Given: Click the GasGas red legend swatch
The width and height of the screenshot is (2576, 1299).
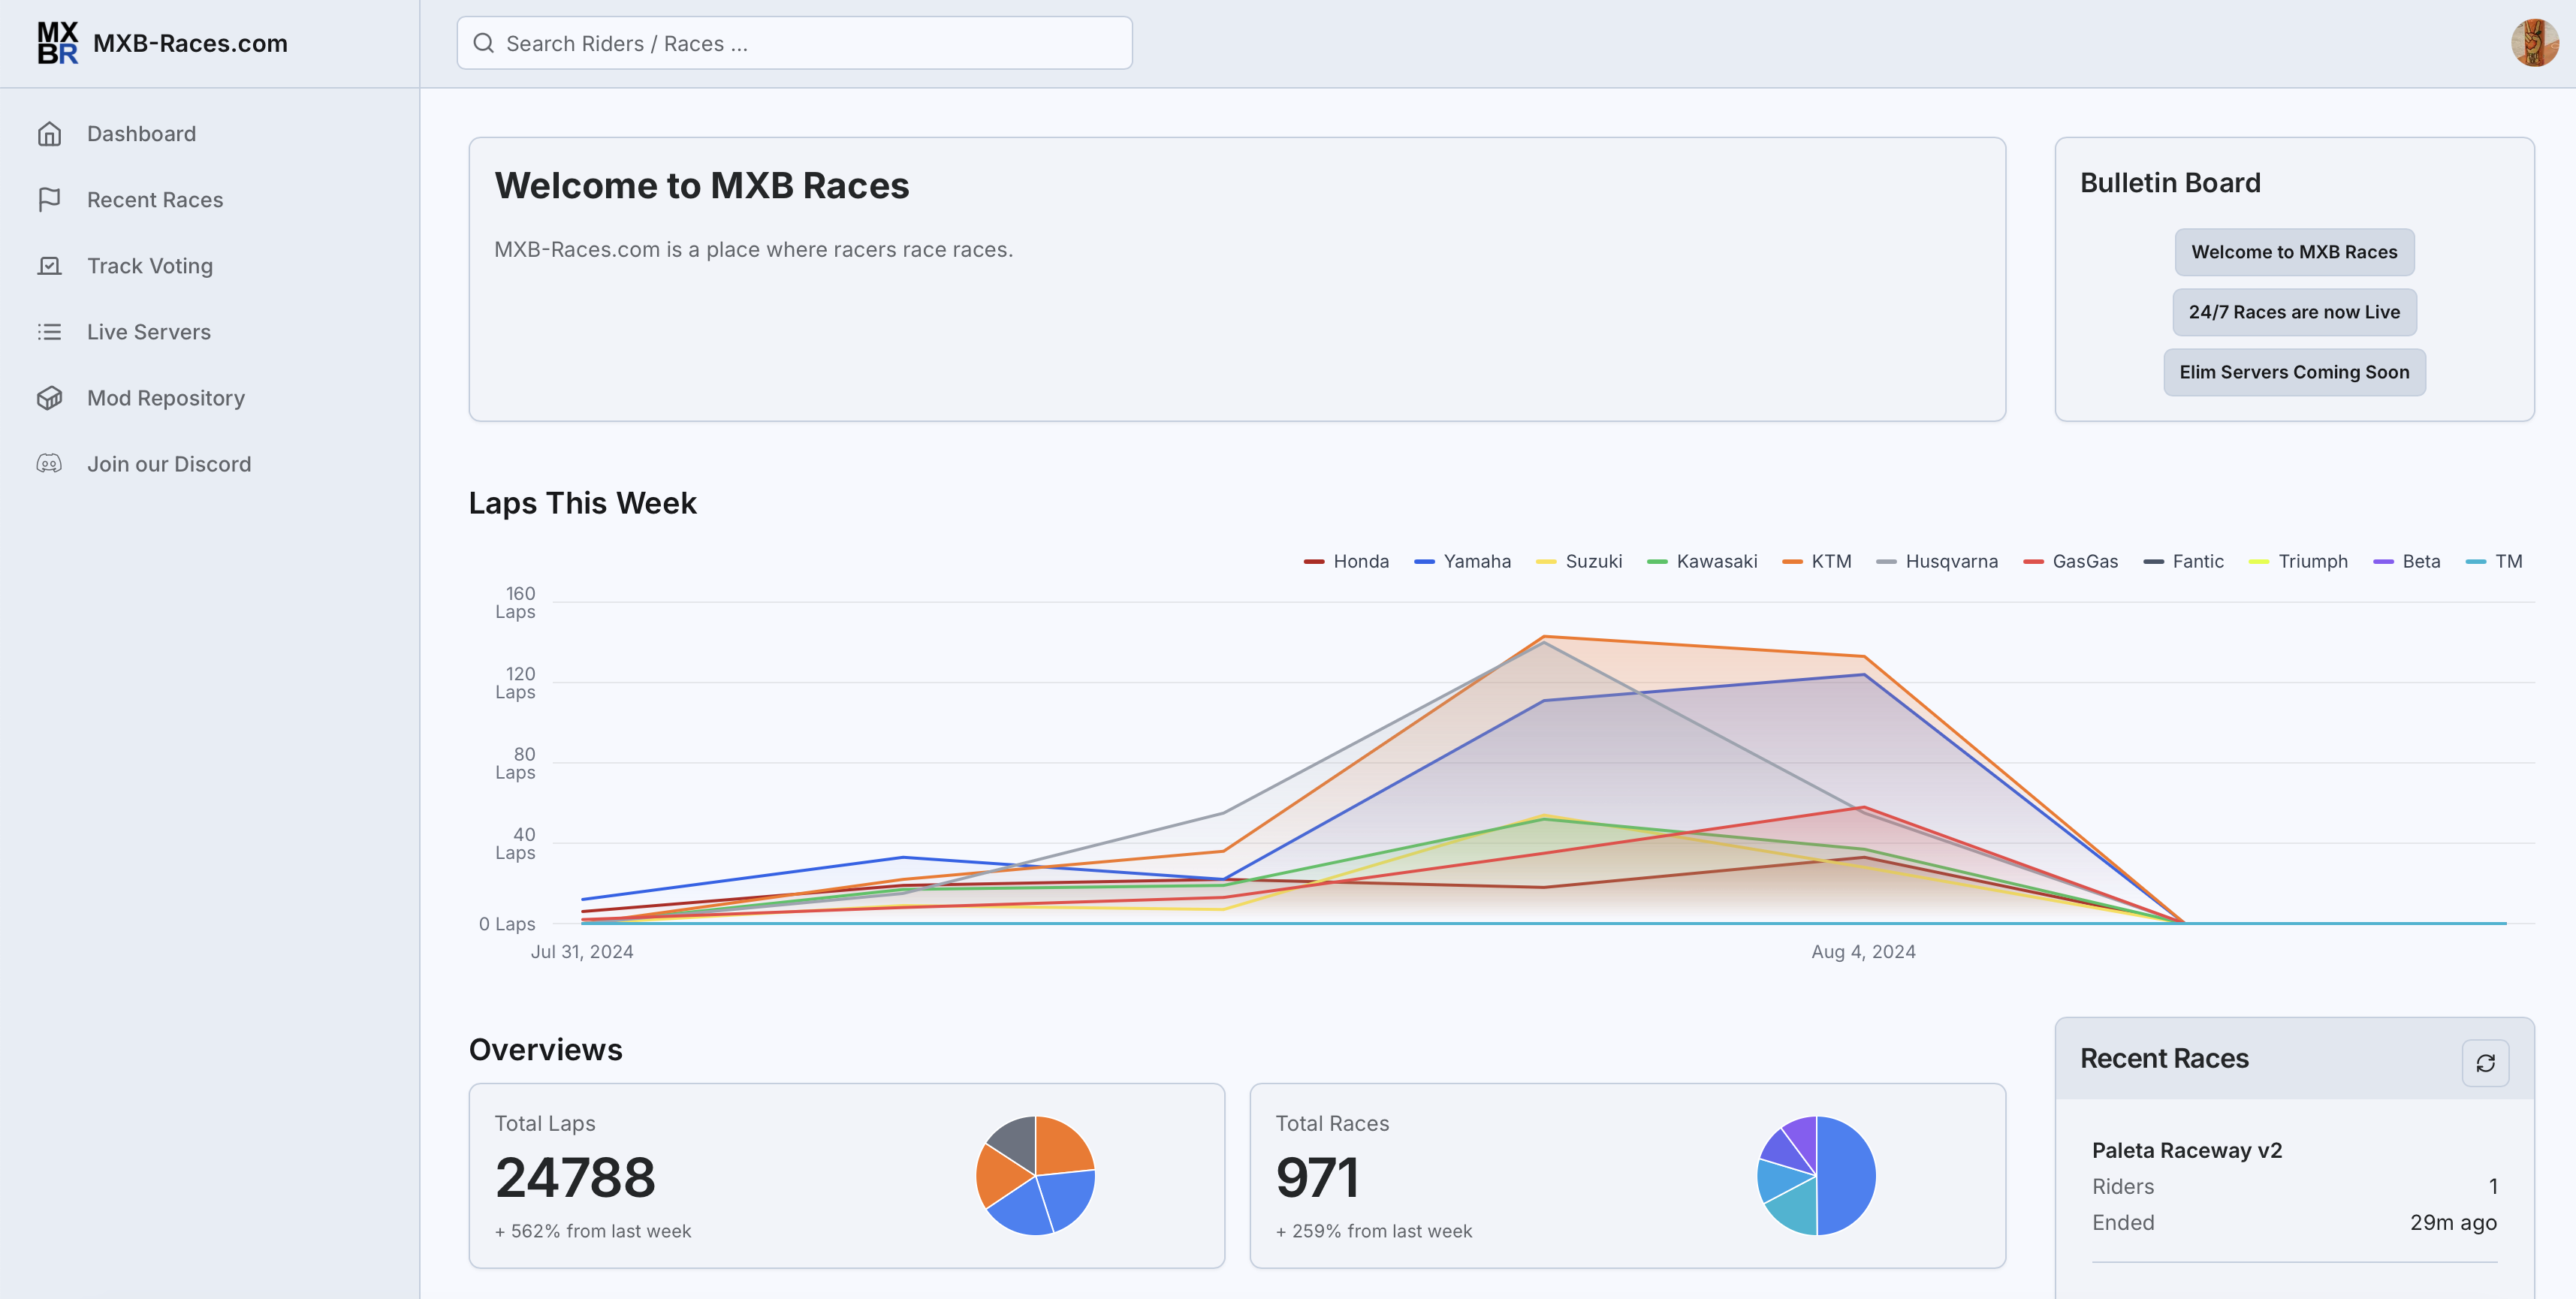Looking at the screenshot, I should point(2033,562).
